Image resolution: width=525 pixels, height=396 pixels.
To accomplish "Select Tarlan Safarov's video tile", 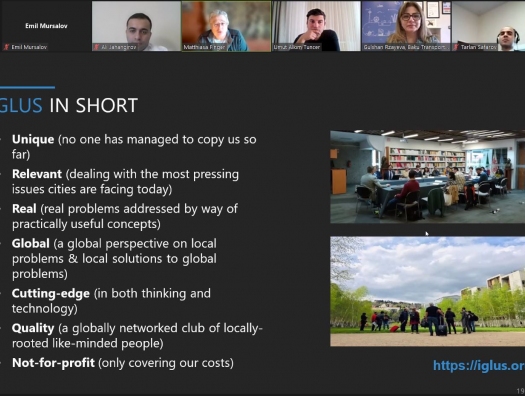I will pyautogui.click(x=489, y=26).
